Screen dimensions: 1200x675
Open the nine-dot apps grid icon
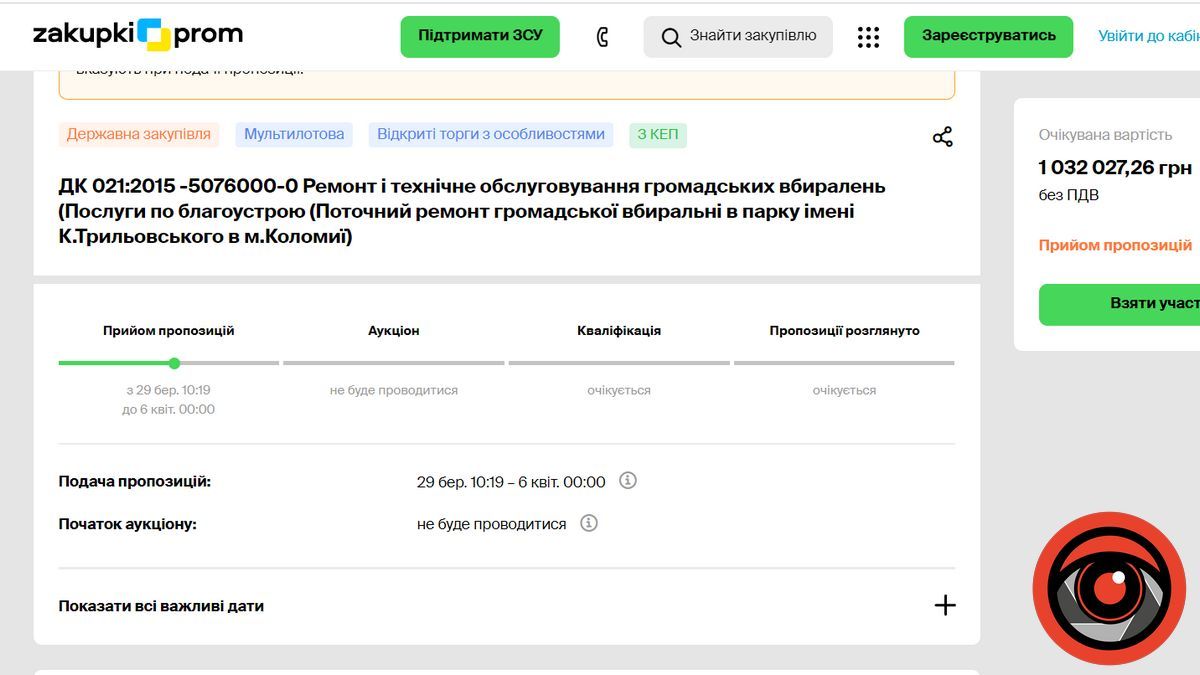[867, 36]
